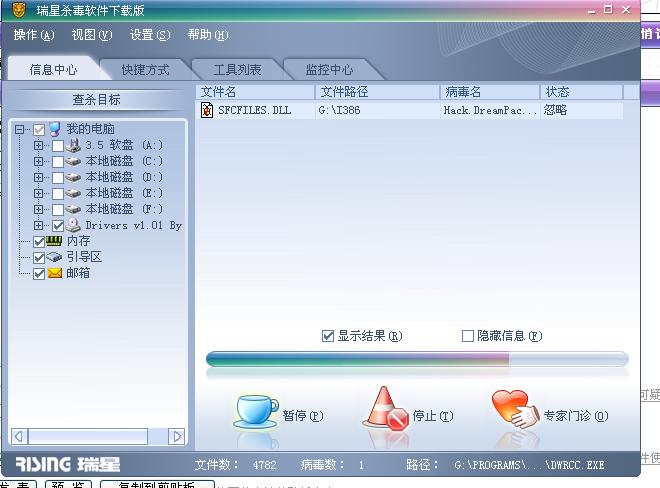Click the 查杀目标 panel header

pos(96,100)
